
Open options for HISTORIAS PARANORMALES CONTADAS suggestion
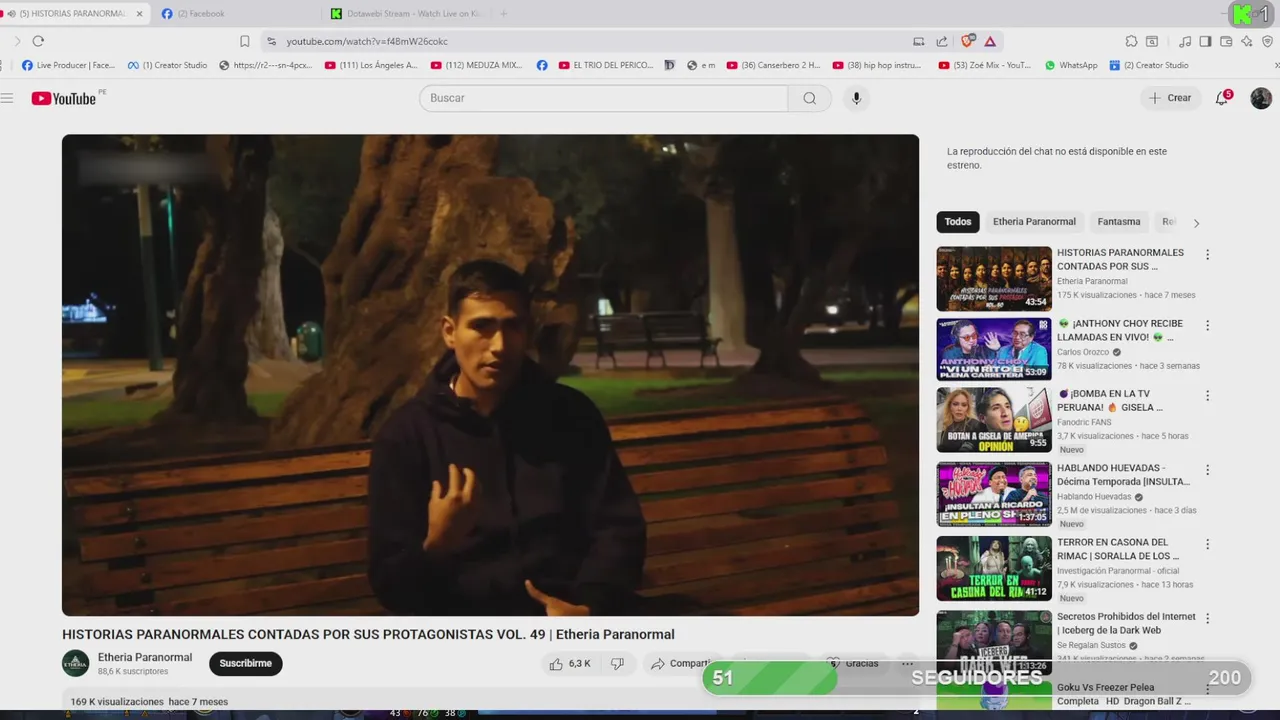point(1207,255)
